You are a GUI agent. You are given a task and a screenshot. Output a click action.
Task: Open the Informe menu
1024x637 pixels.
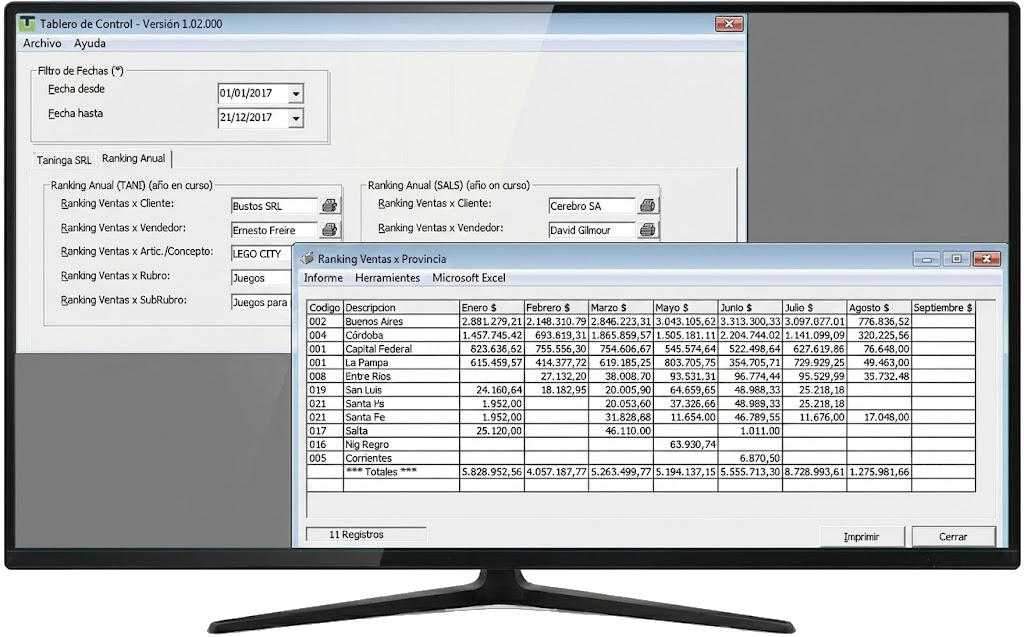pyautogui.click(x=323, y=277)
